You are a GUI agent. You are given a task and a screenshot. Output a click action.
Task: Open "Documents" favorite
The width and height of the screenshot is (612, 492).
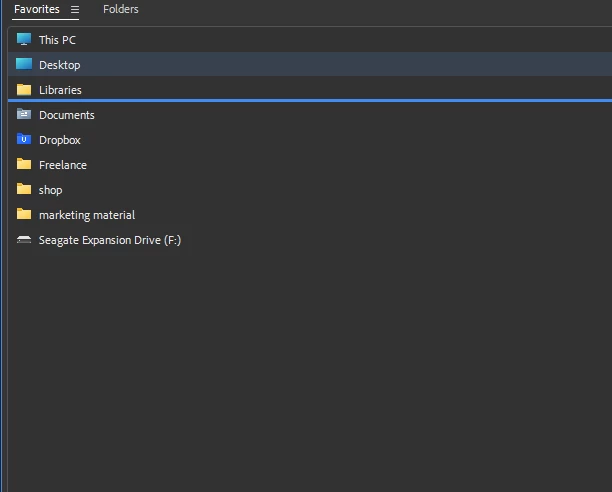(x=67, y=115)
